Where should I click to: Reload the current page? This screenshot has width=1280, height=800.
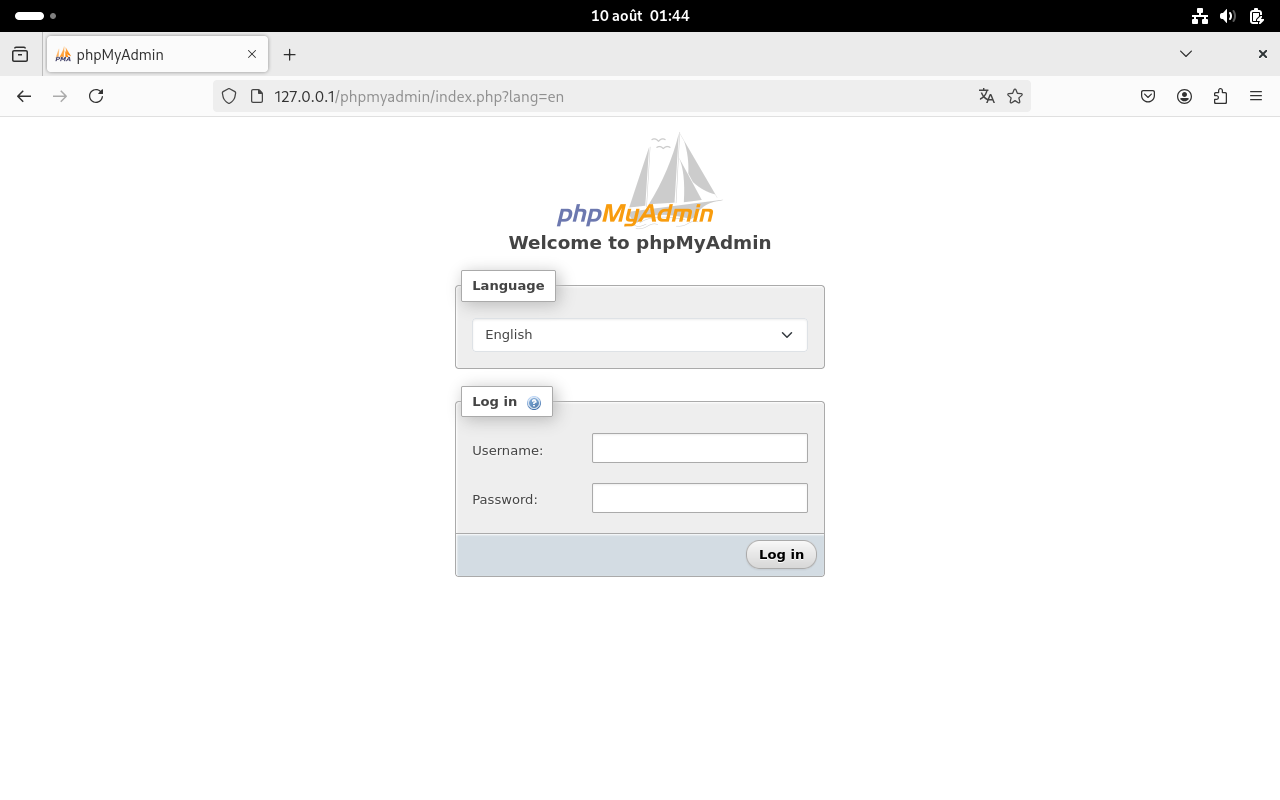[96, 96]
